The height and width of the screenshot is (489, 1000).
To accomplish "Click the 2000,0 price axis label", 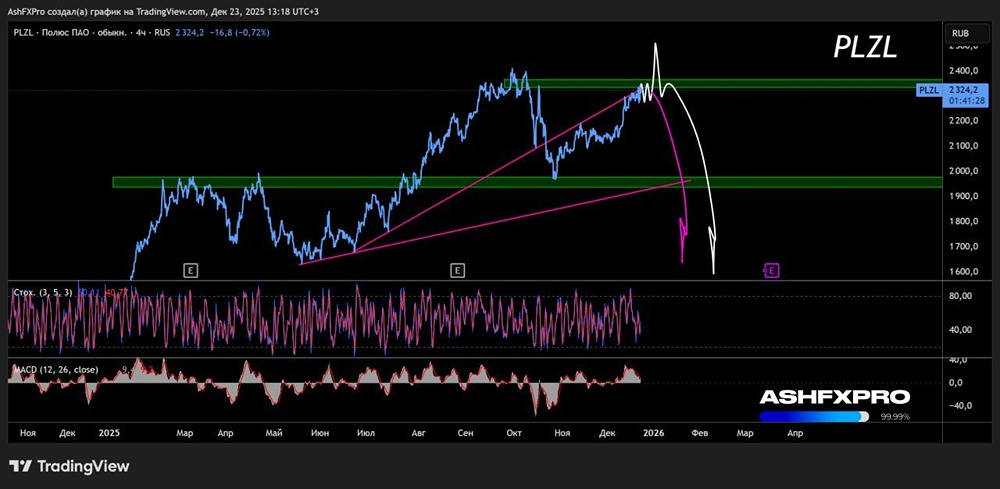I will pyautogui.click(x=962, y=171).
